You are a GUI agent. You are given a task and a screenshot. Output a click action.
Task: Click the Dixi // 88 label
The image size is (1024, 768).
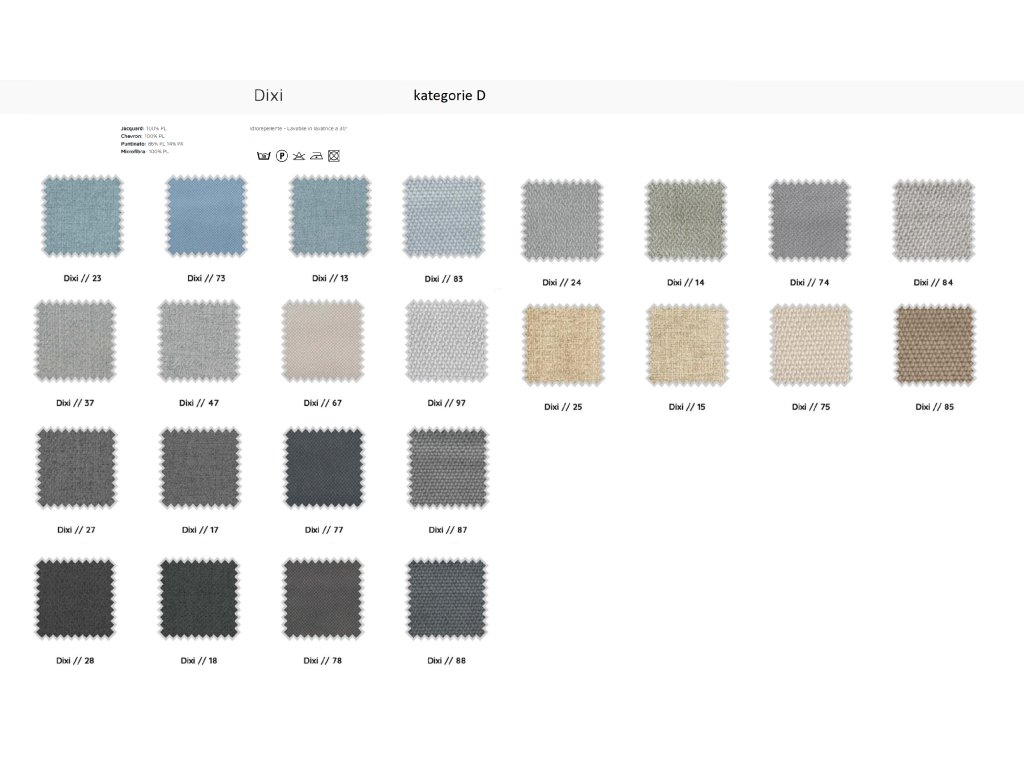pos(446,661)
